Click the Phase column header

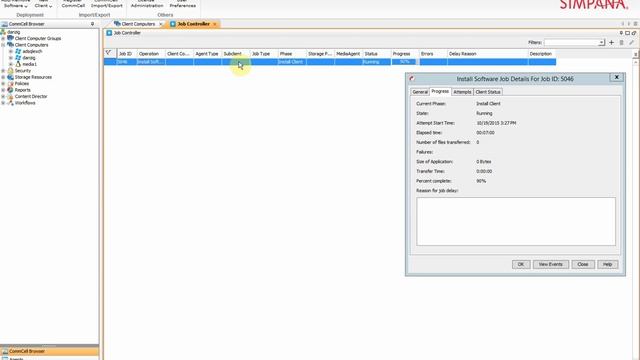(x=292, y=54)
